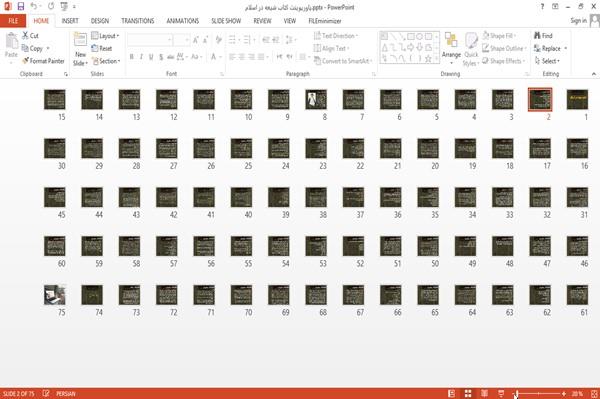Open the Copy dropdown arrow
Viewport: 600px width, 399px height.
tap(48, 48)
